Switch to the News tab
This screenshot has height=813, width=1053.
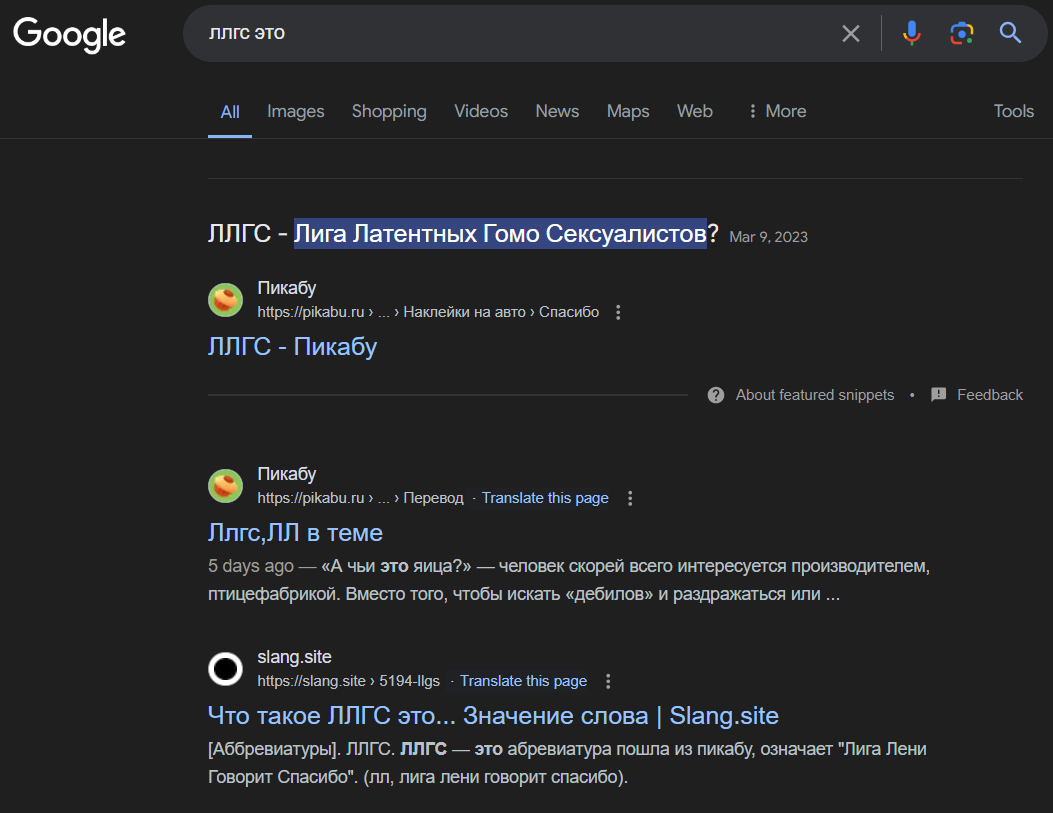557,111
